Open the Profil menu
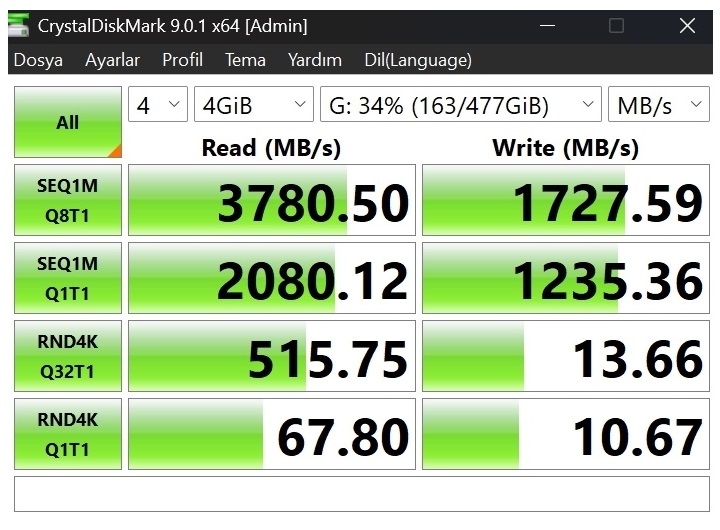 [x=182, y=60]
